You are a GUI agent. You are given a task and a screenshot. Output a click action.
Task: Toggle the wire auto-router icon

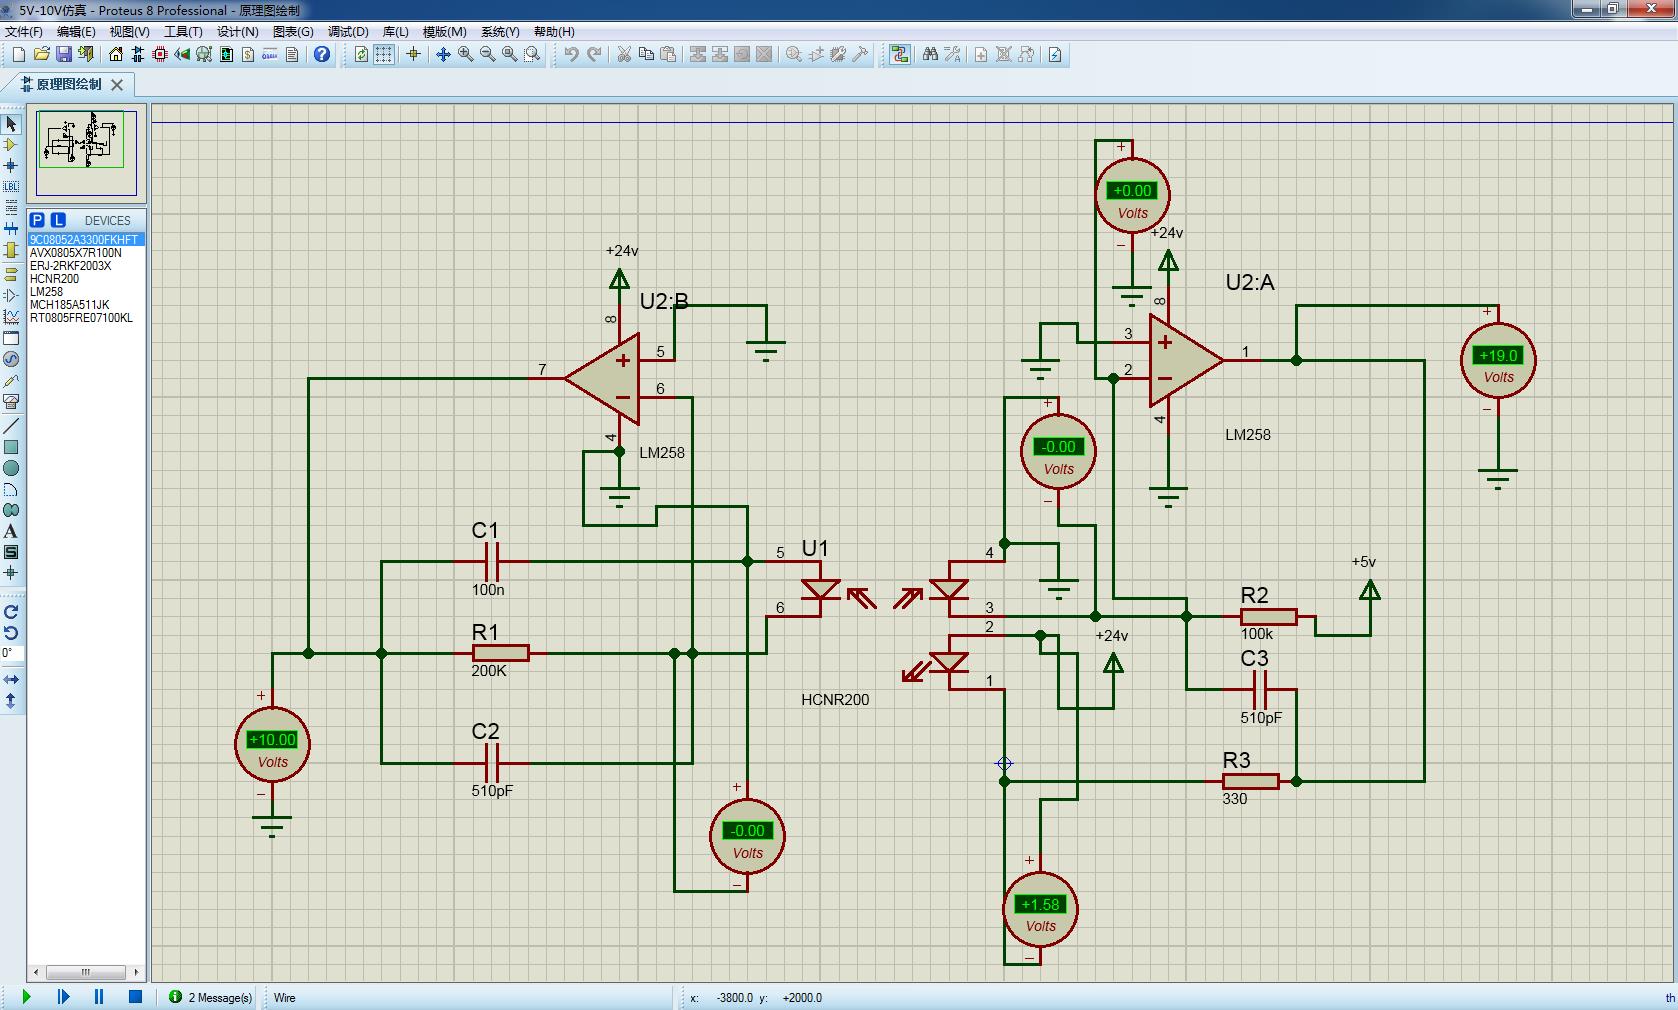click(900, 54)
